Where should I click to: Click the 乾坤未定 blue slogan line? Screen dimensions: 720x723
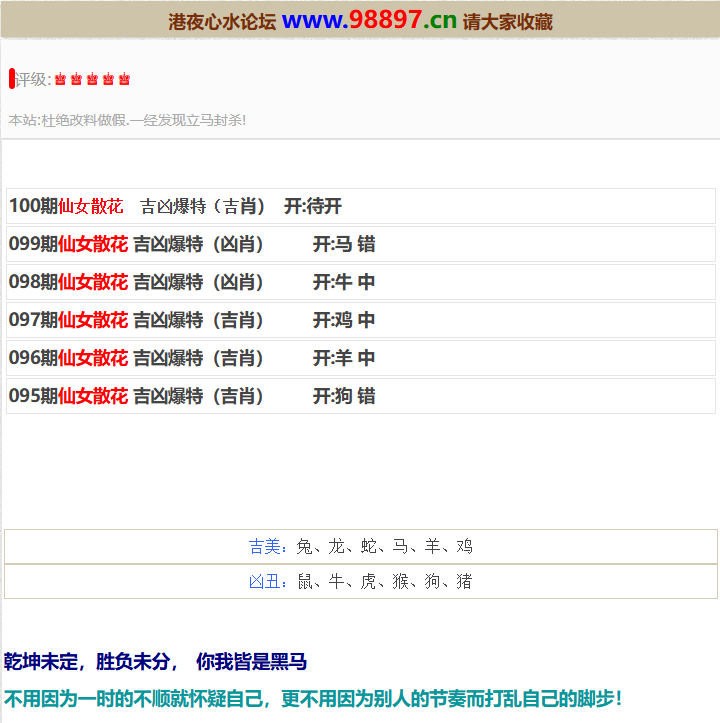[x=155, y=662]
